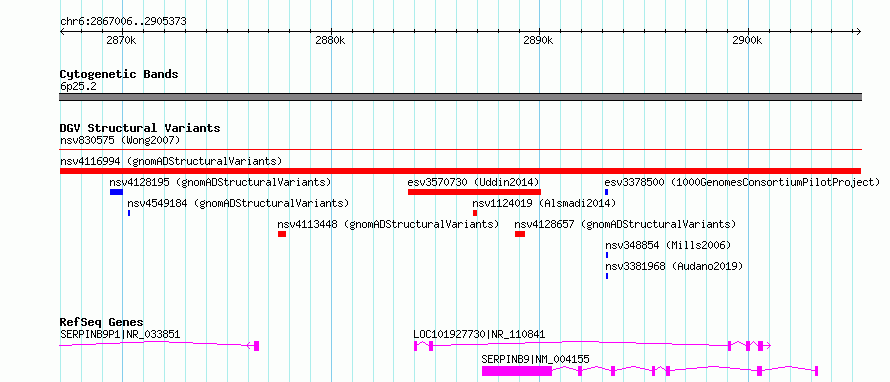Open esv3378500 1000GenomesConsortiumPilotProject label
Screen dimensions: 890x382
[742, 183]
